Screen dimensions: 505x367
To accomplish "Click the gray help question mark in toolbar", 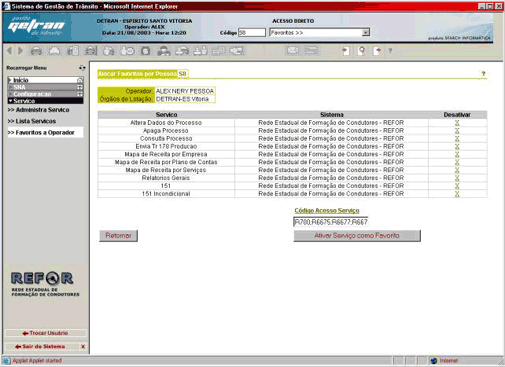I will point(390,51).
